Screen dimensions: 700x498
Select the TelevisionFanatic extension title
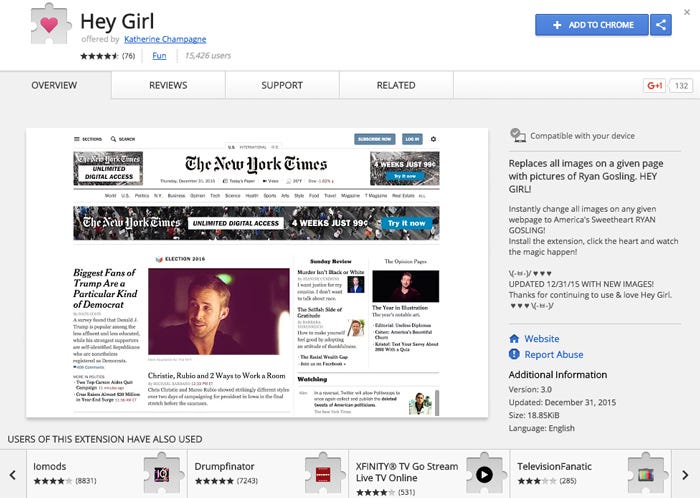tap(554, 466)
